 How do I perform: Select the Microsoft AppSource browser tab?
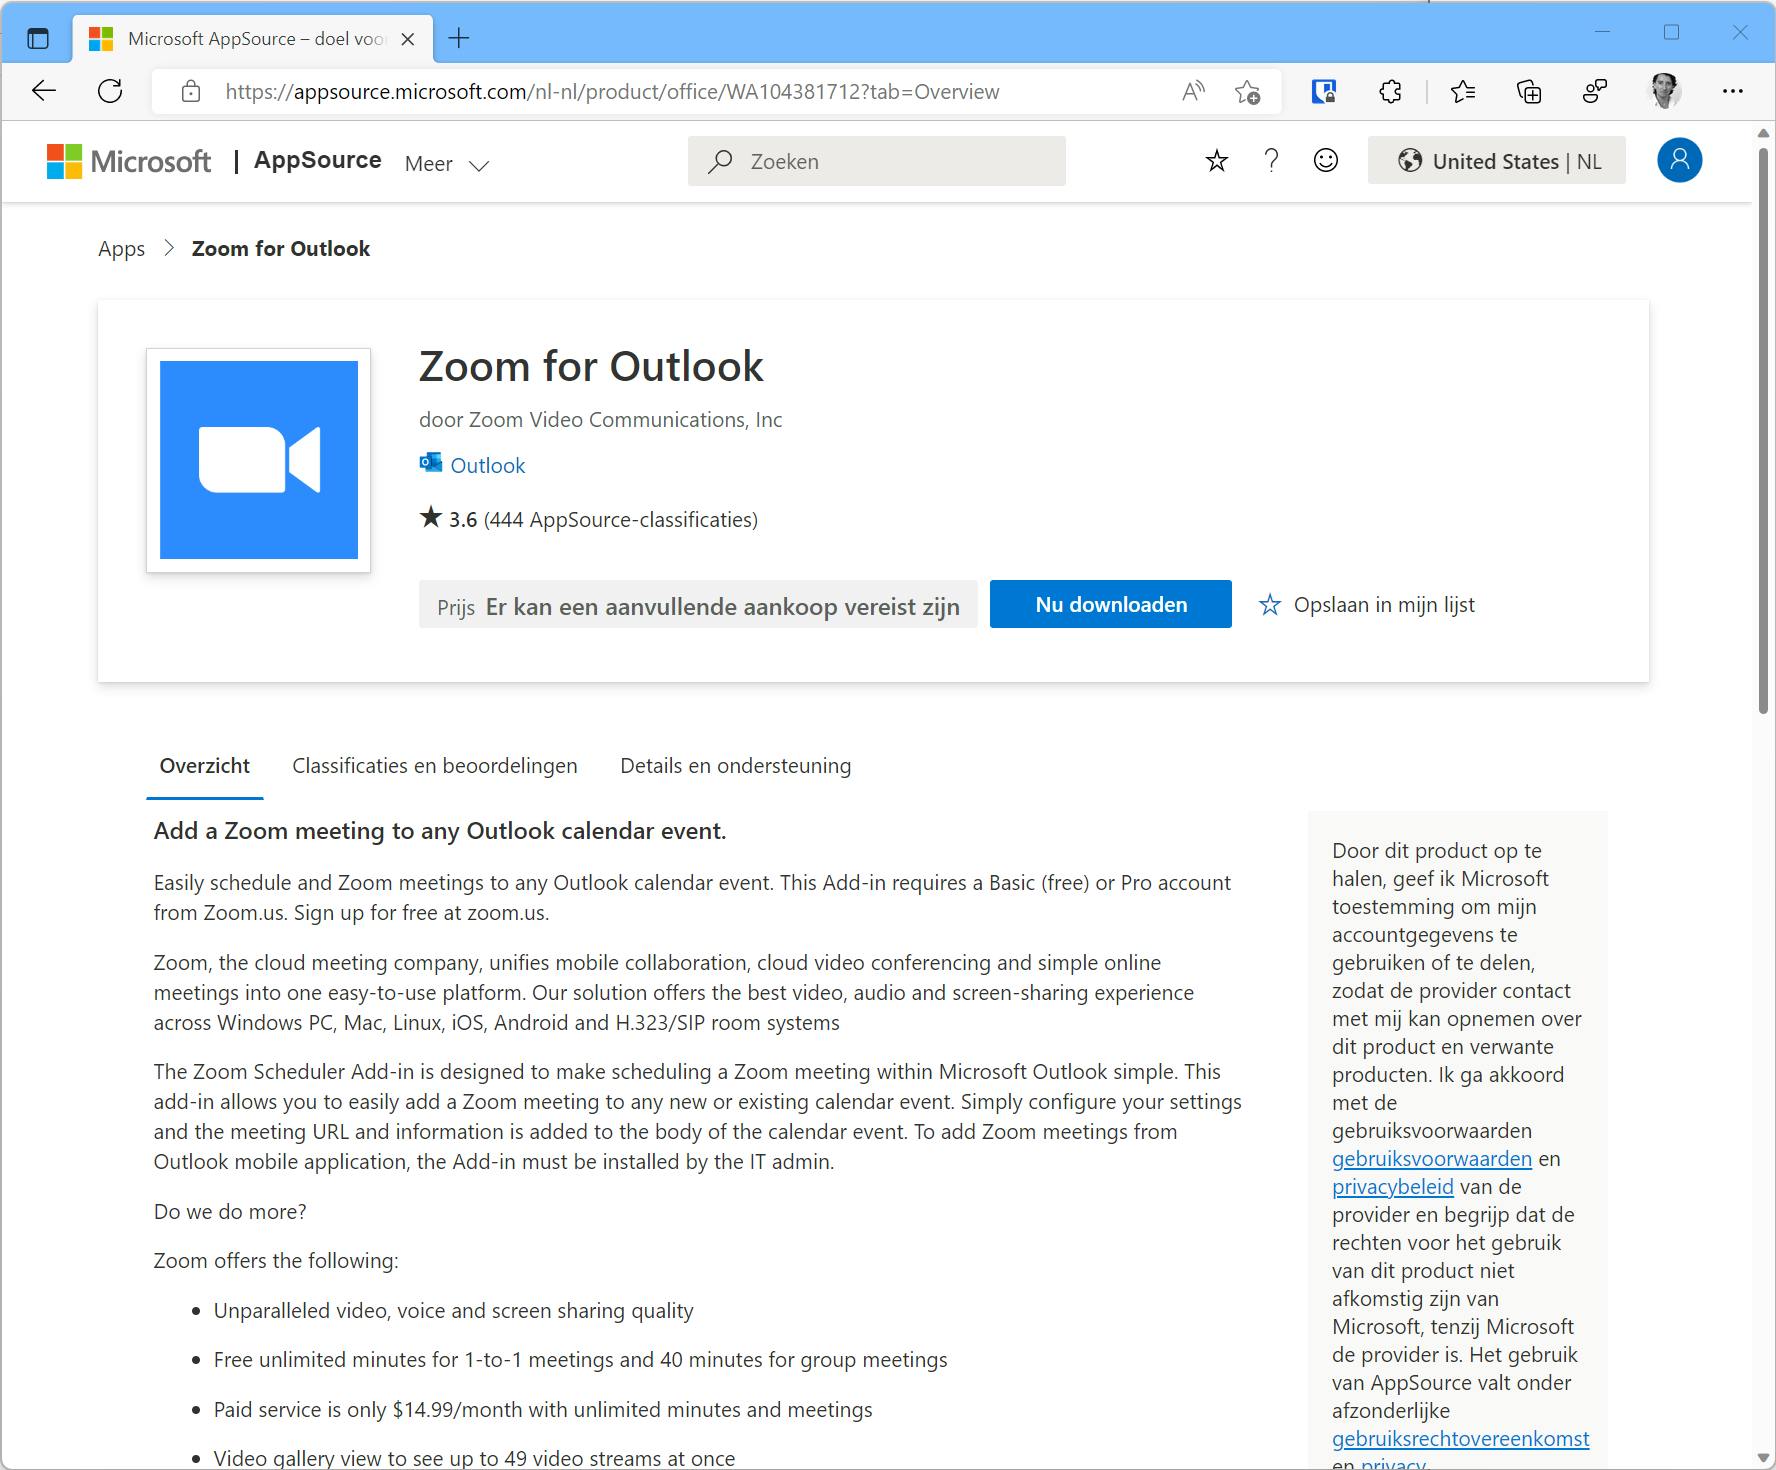[253, 39]
